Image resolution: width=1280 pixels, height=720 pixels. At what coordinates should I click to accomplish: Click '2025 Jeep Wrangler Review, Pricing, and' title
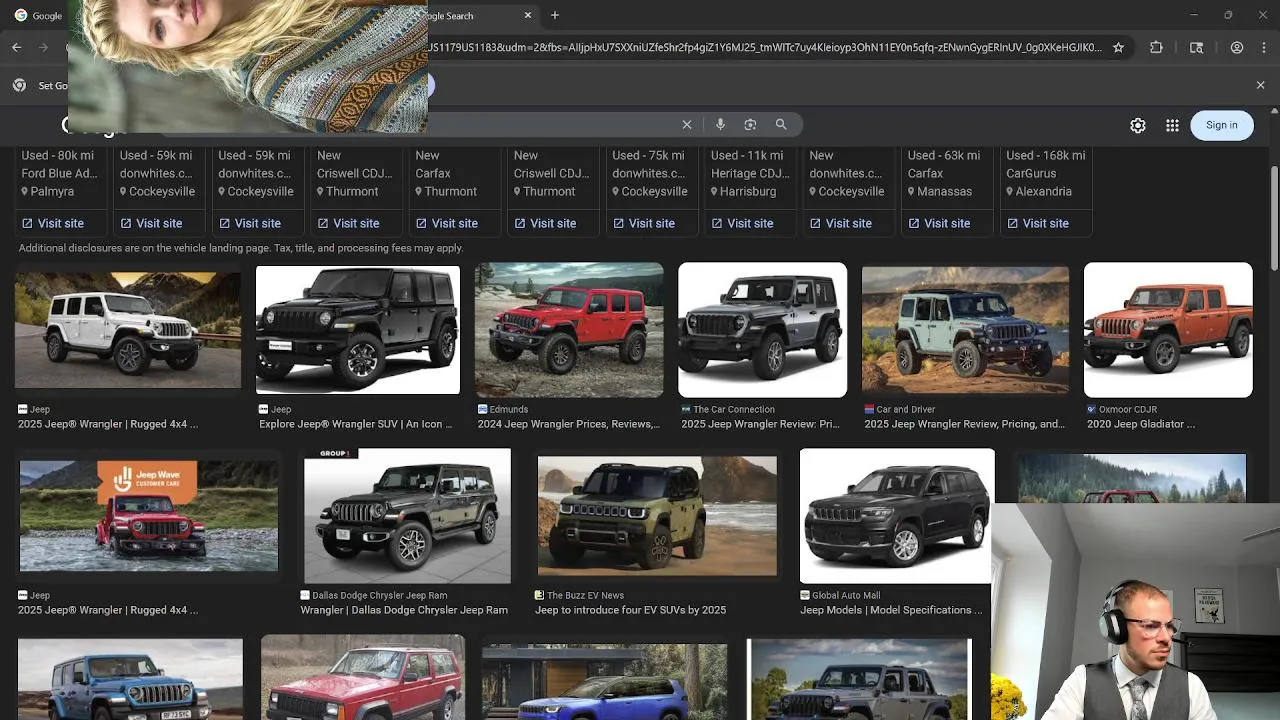click(x=964, y=424)
